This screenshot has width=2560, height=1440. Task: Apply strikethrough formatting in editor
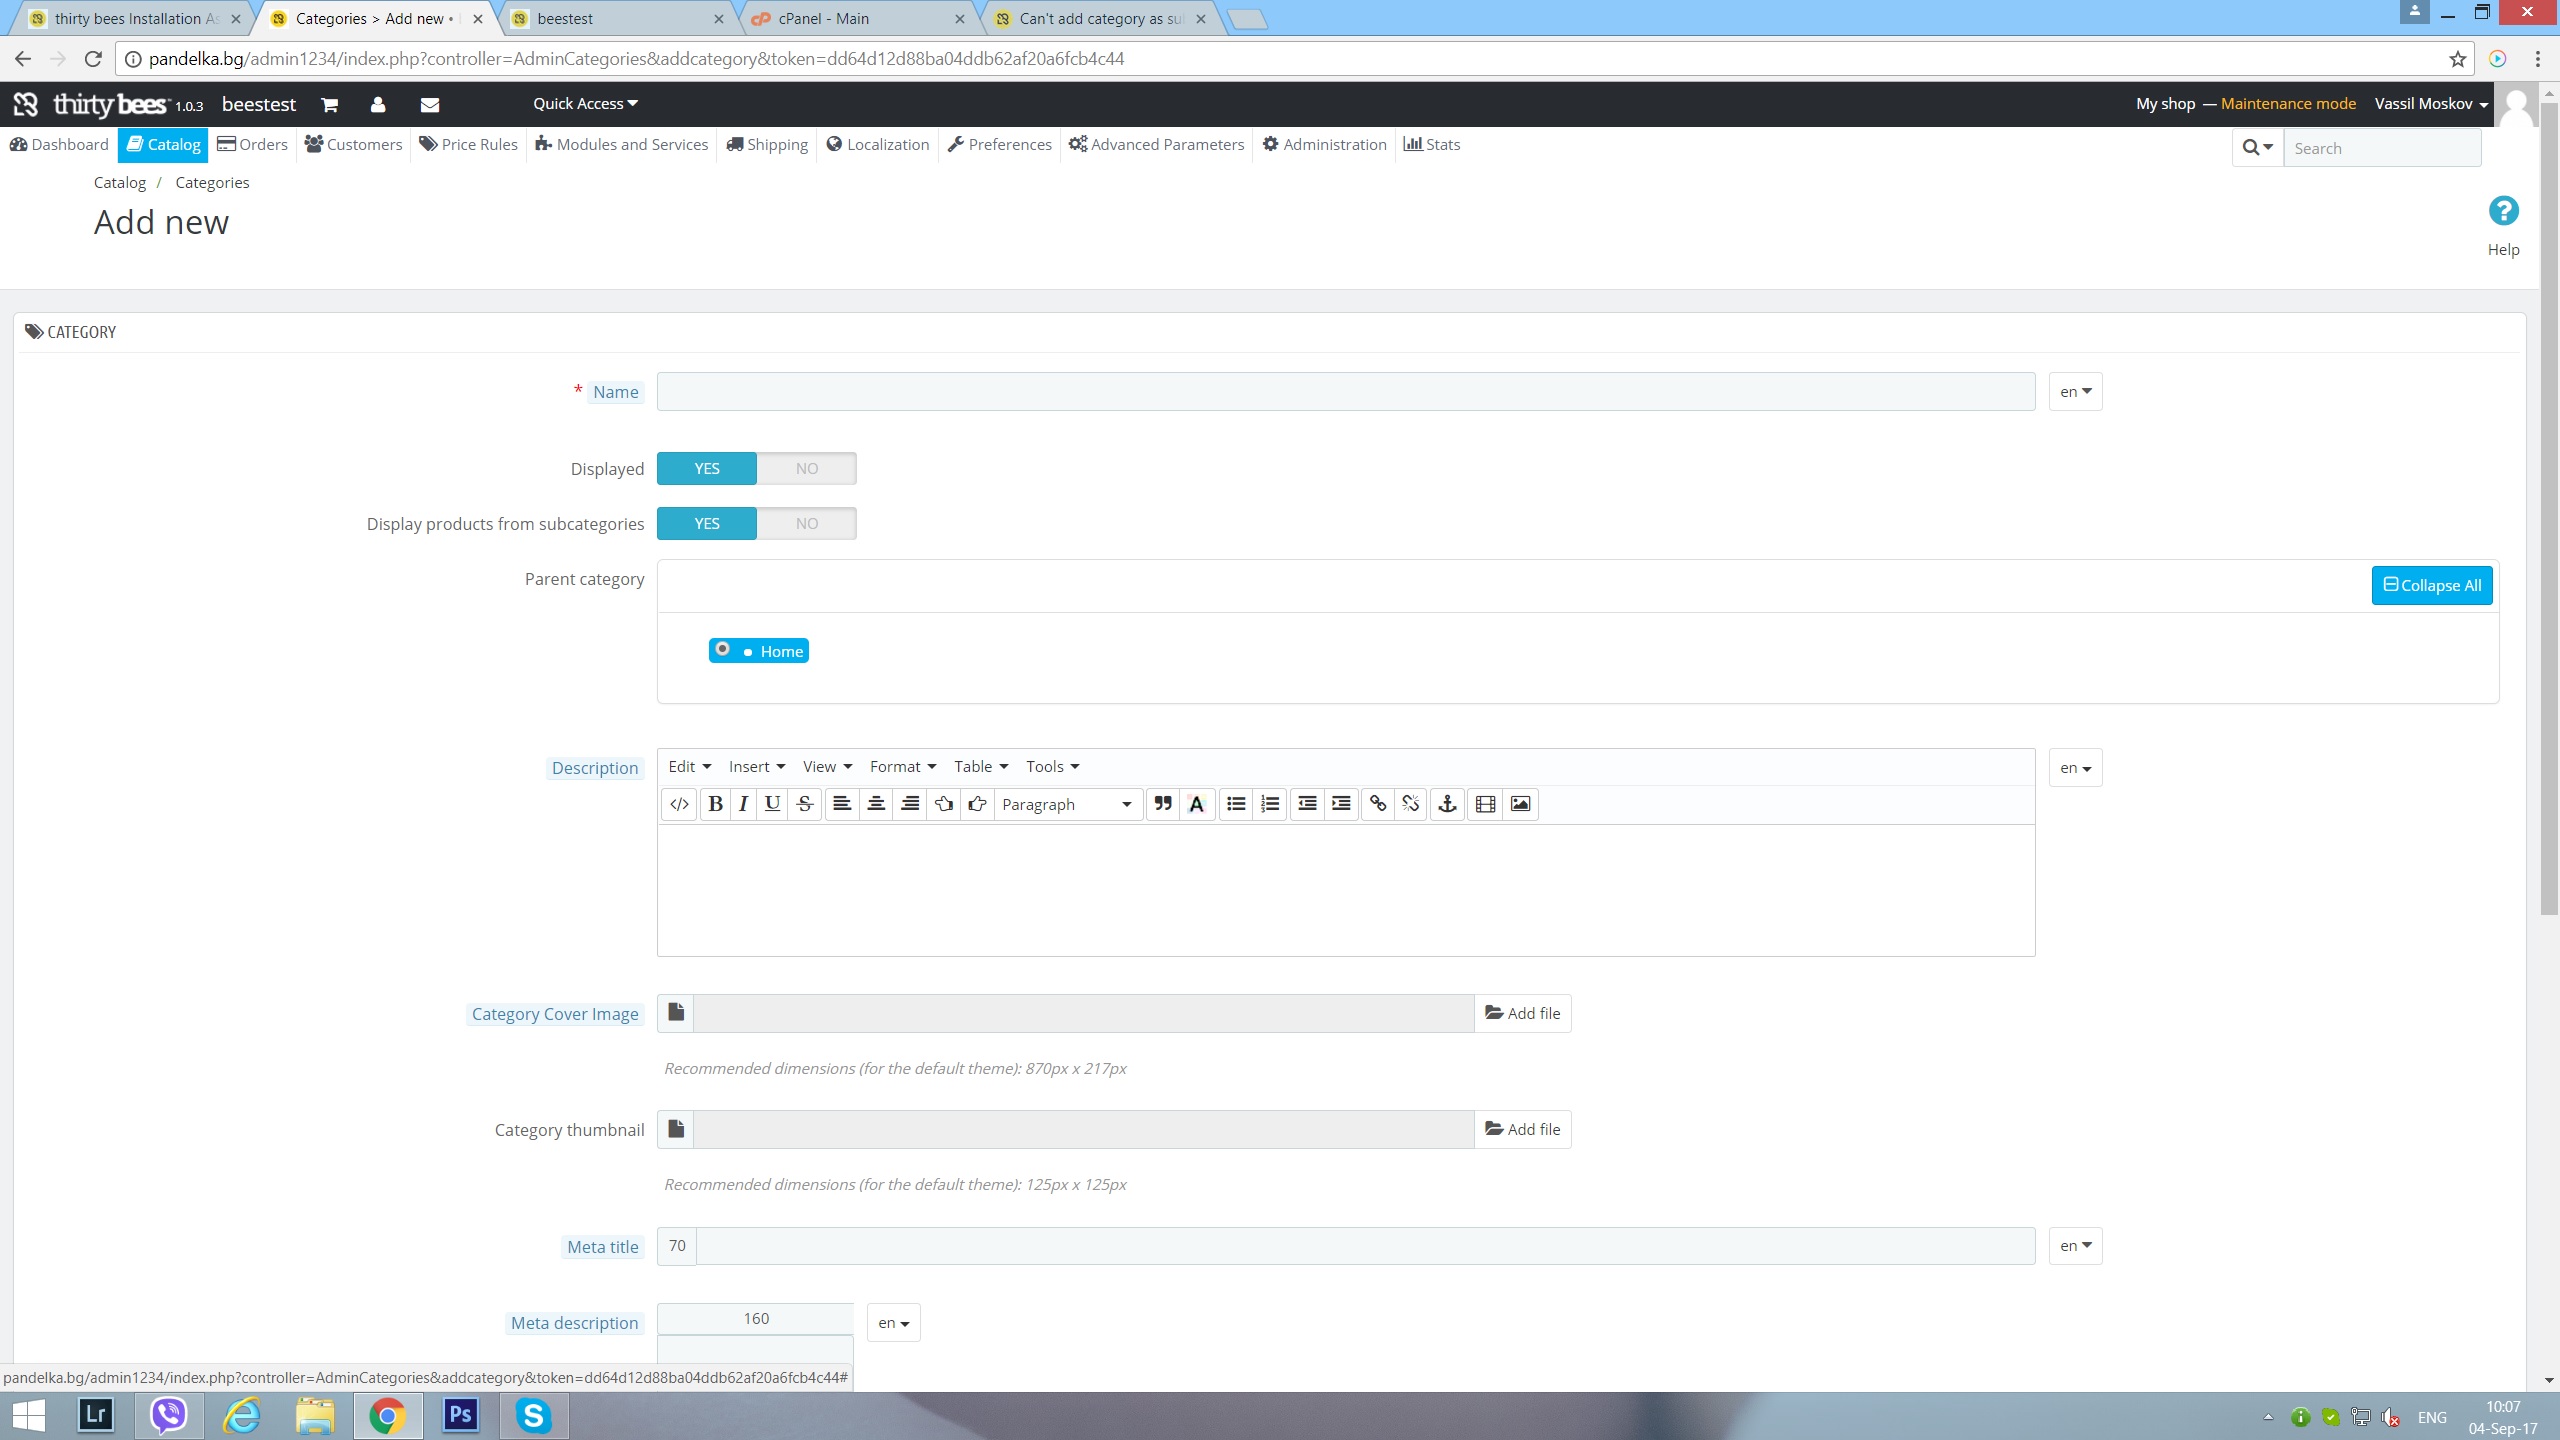click(805, 804)
